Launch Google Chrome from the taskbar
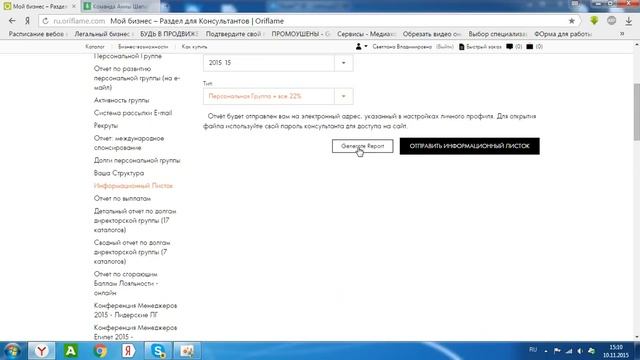 tap(100, 351)
